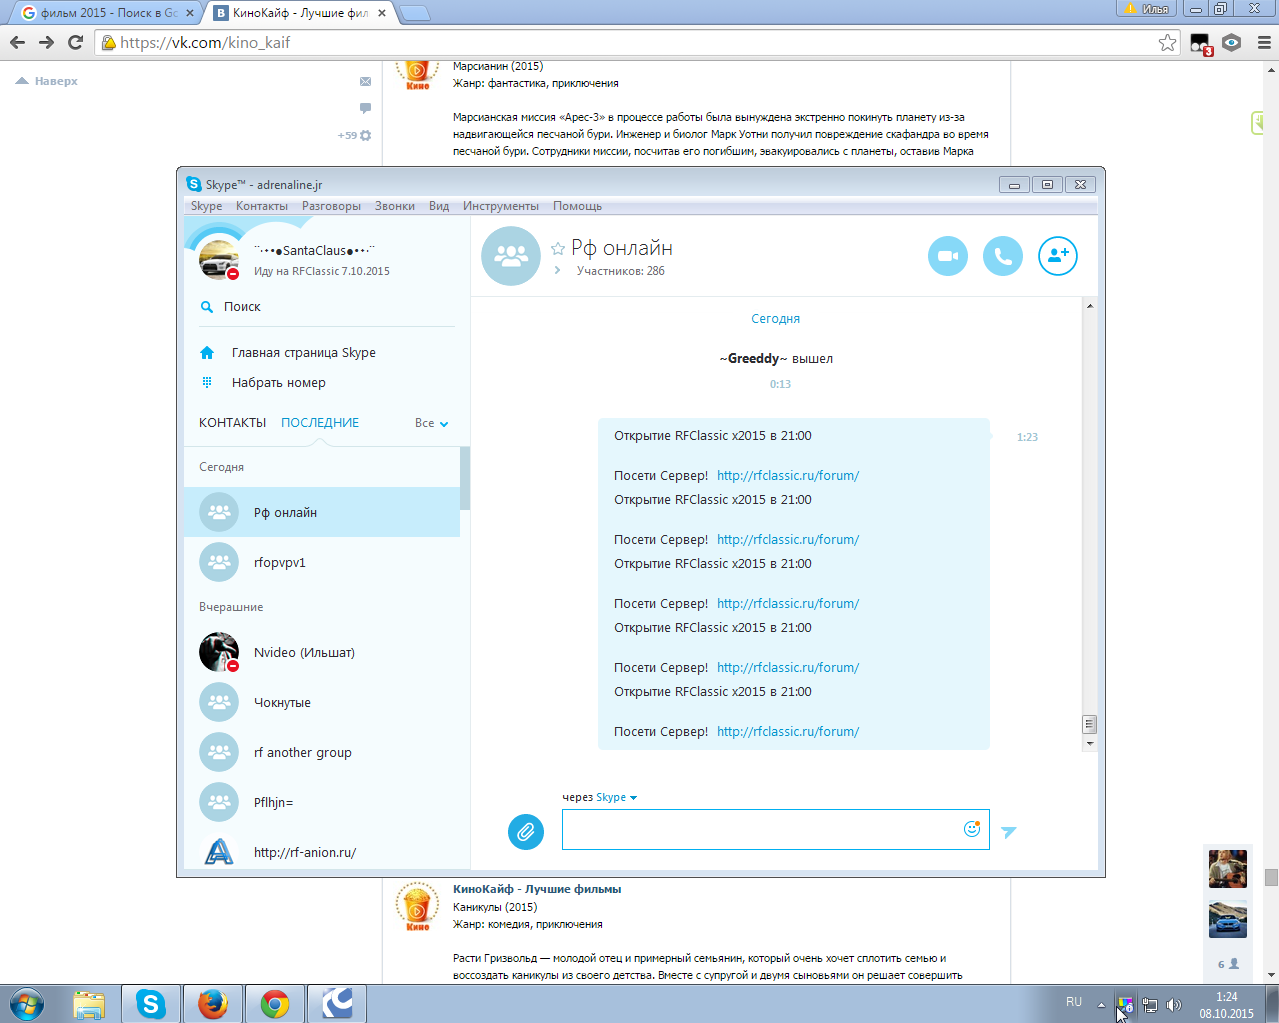
Task: Bookmark the page with the star icon
Action: (x=1167, y=42)
